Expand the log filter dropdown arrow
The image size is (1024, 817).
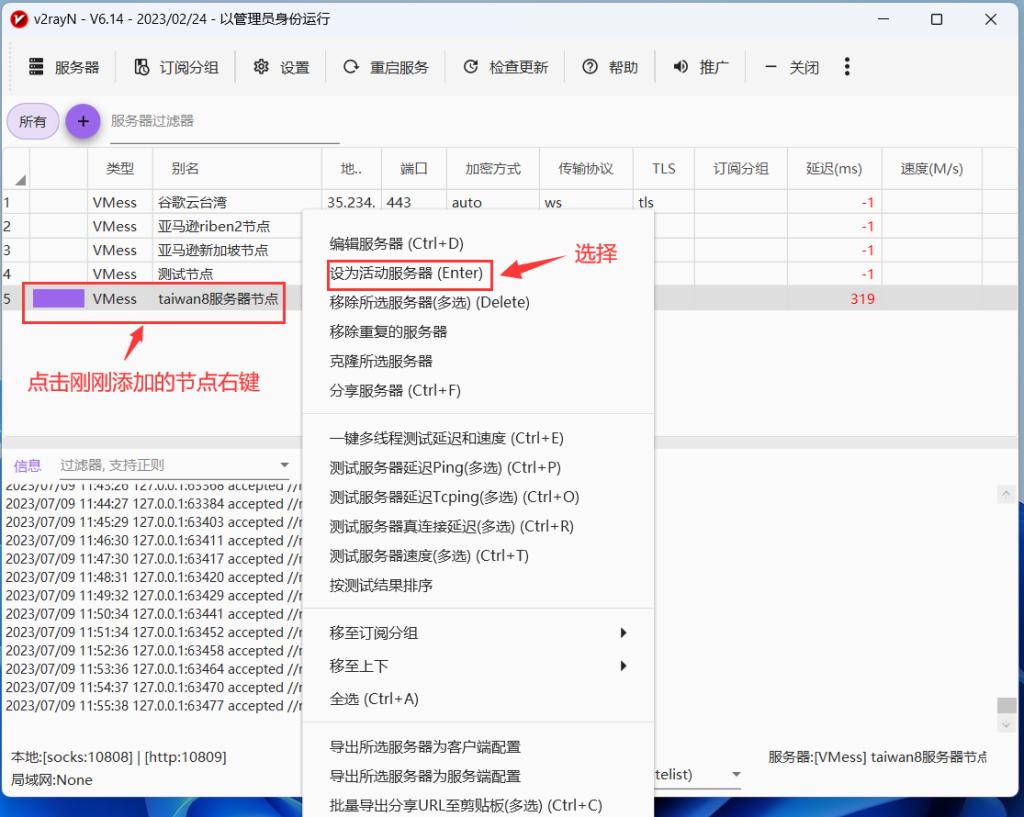coord(284,465)
